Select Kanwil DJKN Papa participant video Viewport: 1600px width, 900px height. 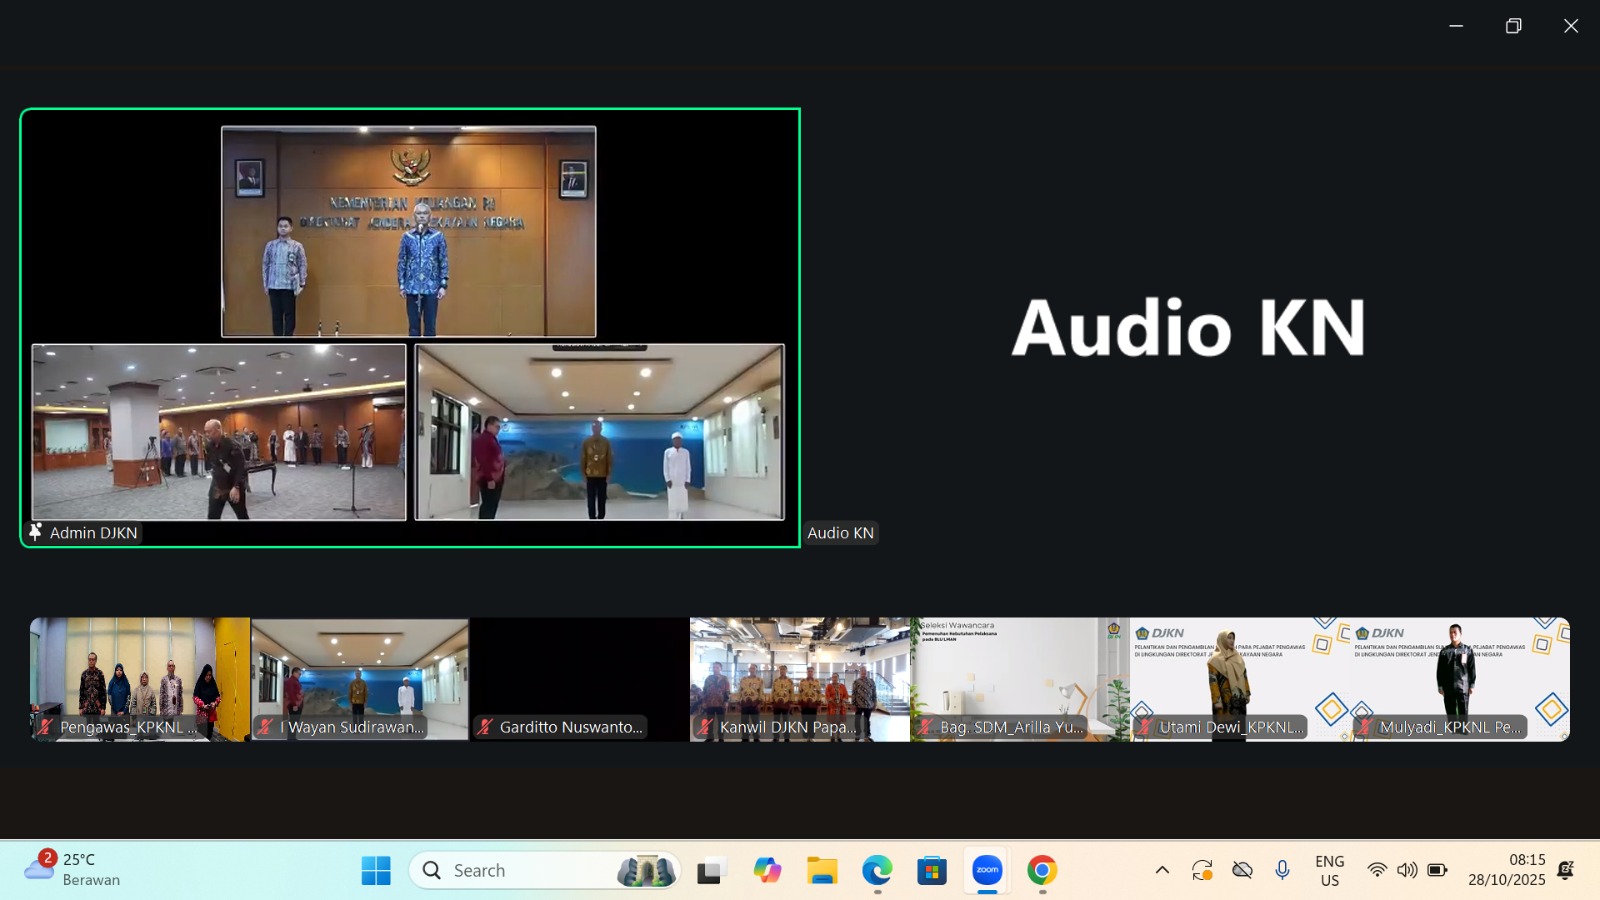coord(800,679)
